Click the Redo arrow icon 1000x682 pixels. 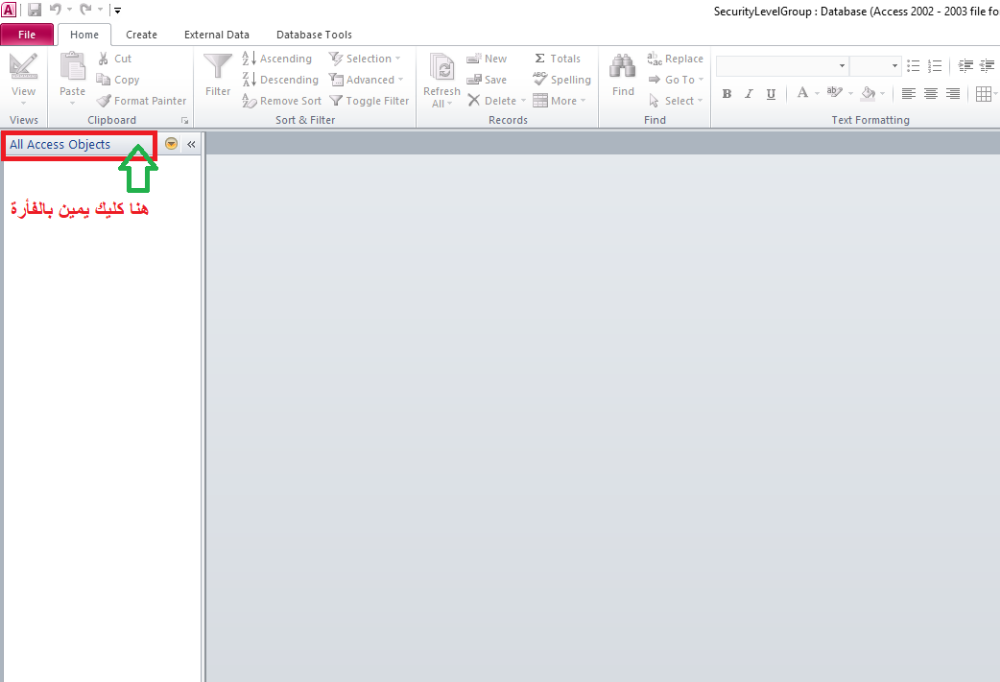85,10
